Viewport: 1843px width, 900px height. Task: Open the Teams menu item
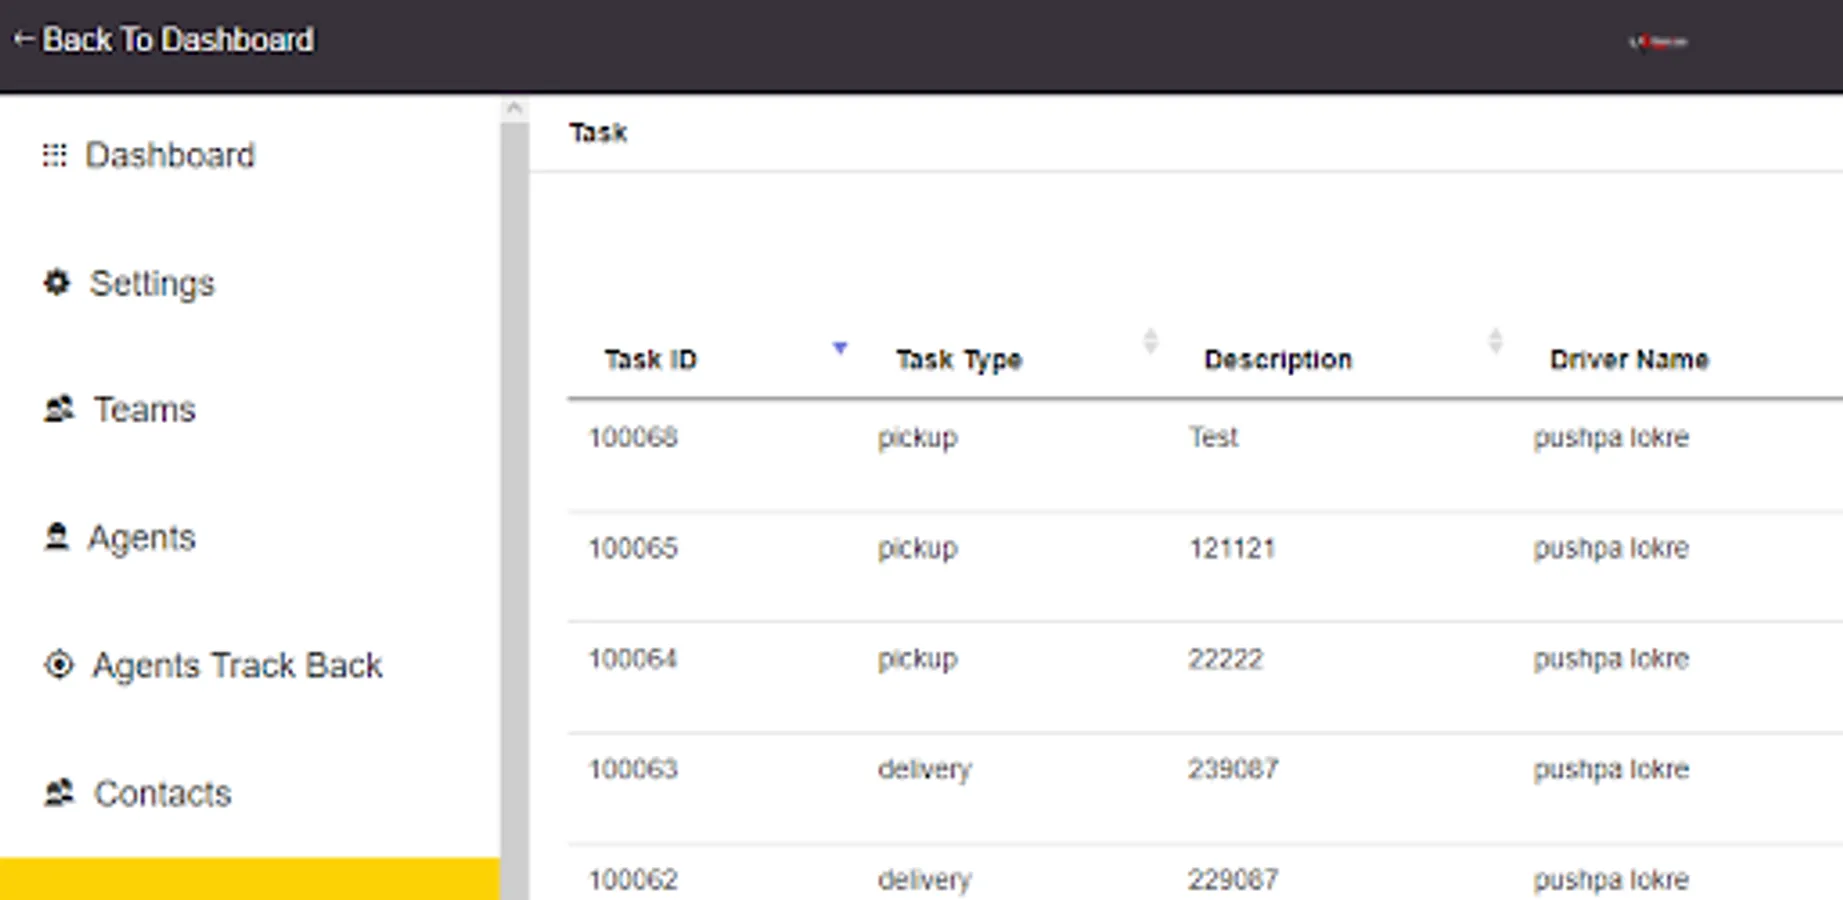(144, 409)
